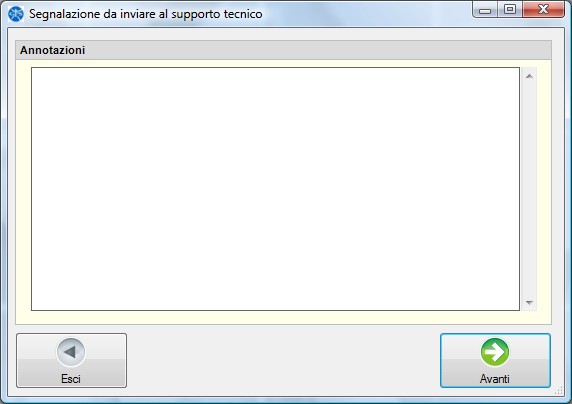Click the 'Avanti' text label
The width and height of the screenshot is (572, 404).
pos(495,379)
